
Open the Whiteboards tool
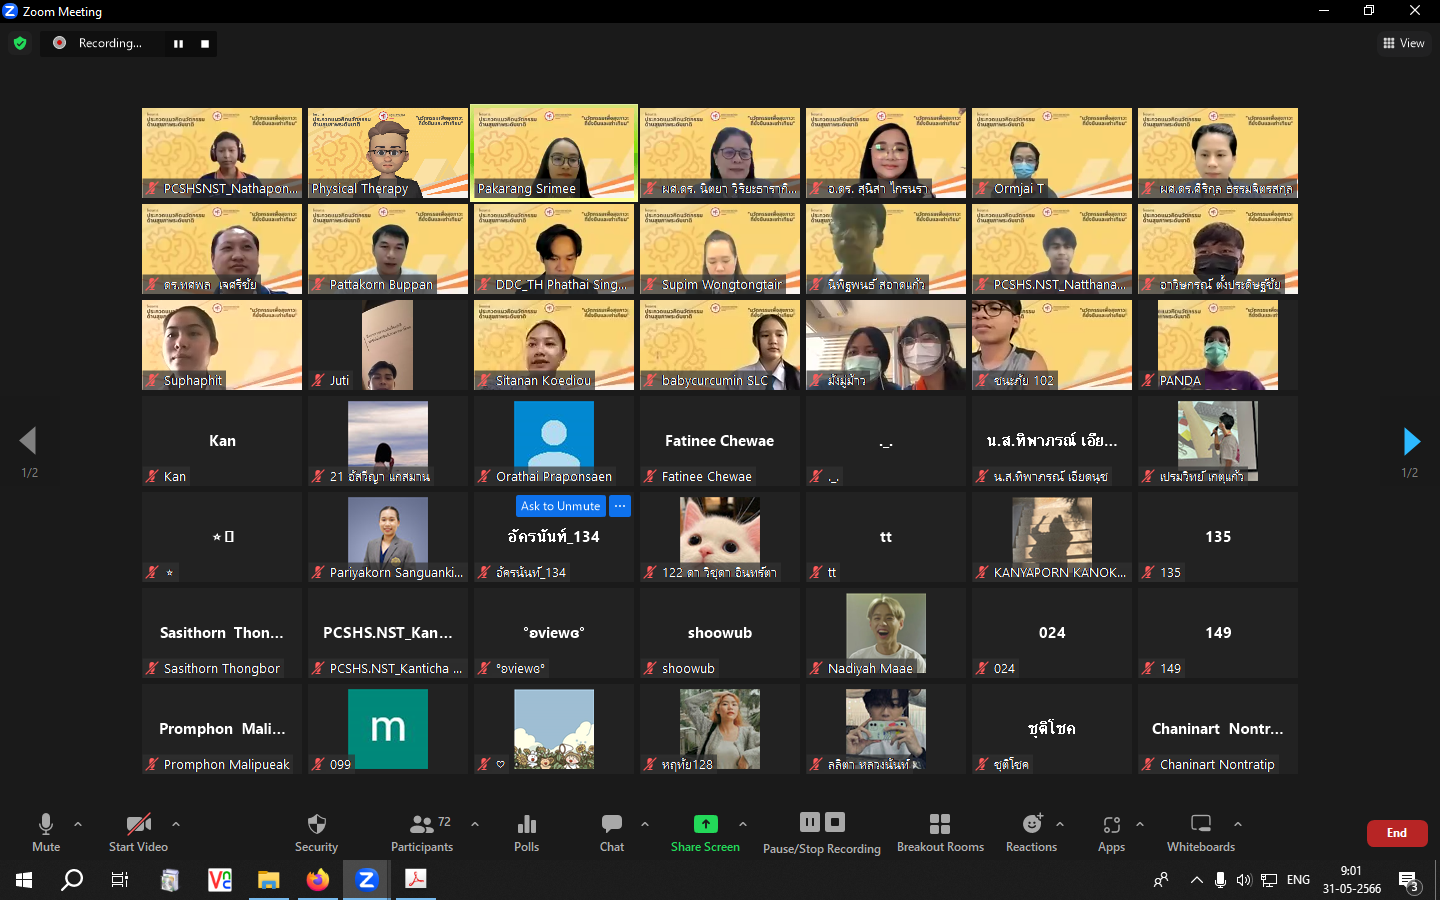1200,832
